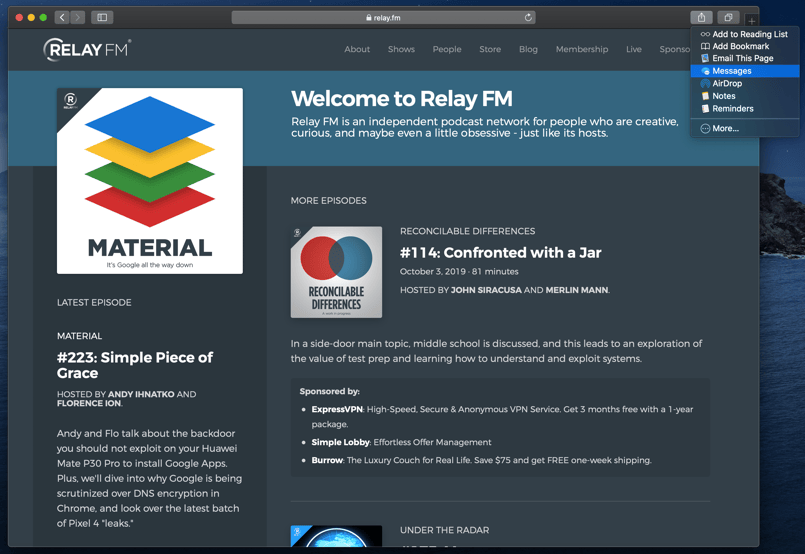
Task: Click host name MERLIN MANN
Action: click(x=577, y=290)
